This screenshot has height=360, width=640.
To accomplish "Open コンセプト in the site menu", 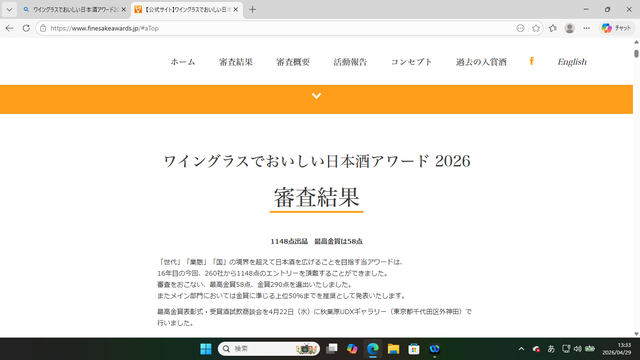I will pos(411,62).
